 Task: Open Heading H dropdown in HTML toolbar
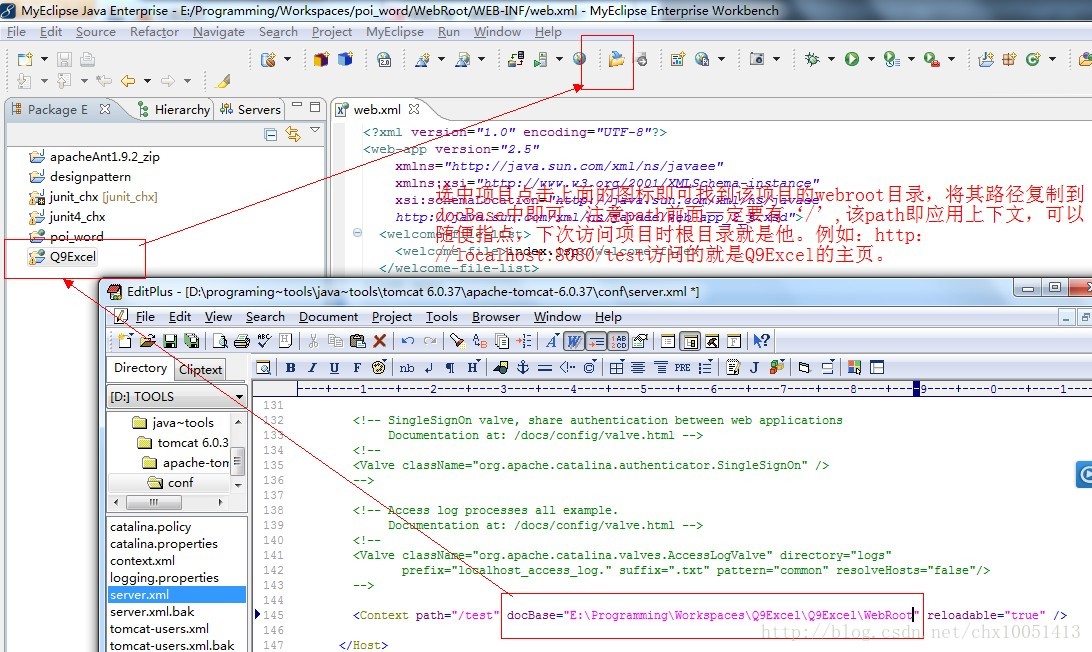tap(473, 368)
